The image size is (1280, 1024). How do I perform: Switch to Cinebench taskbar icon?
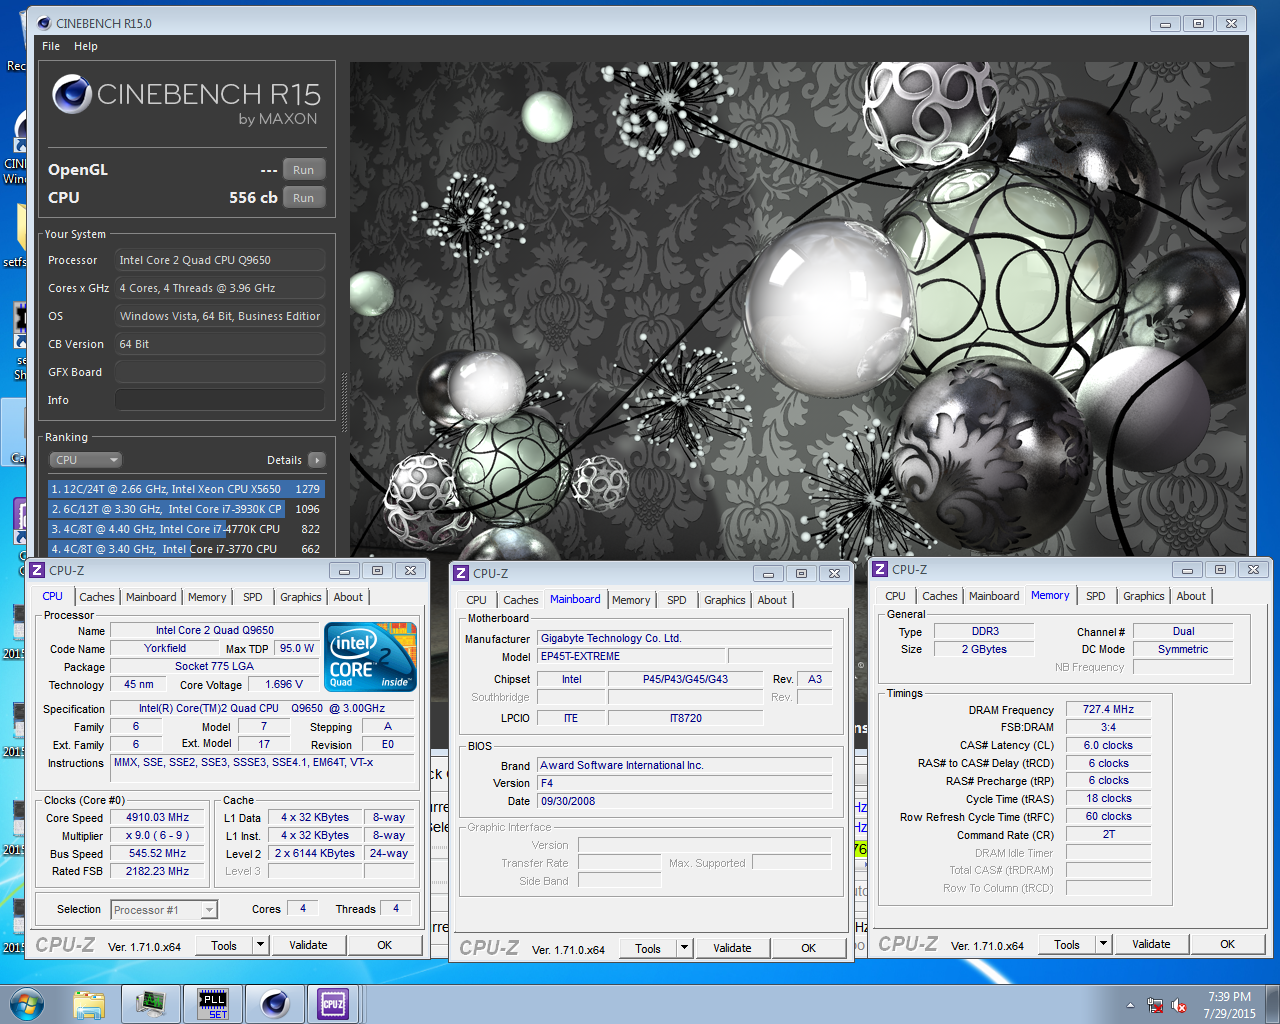(x=274, y=1003)
